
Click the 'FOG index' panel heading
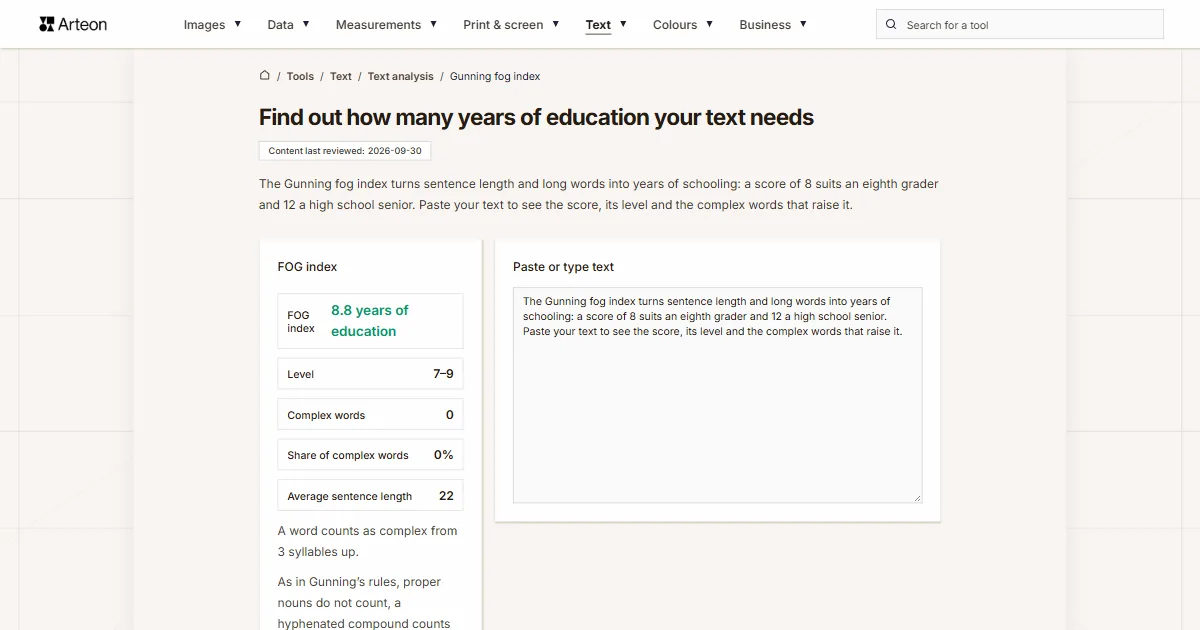[x=307, y=267]
